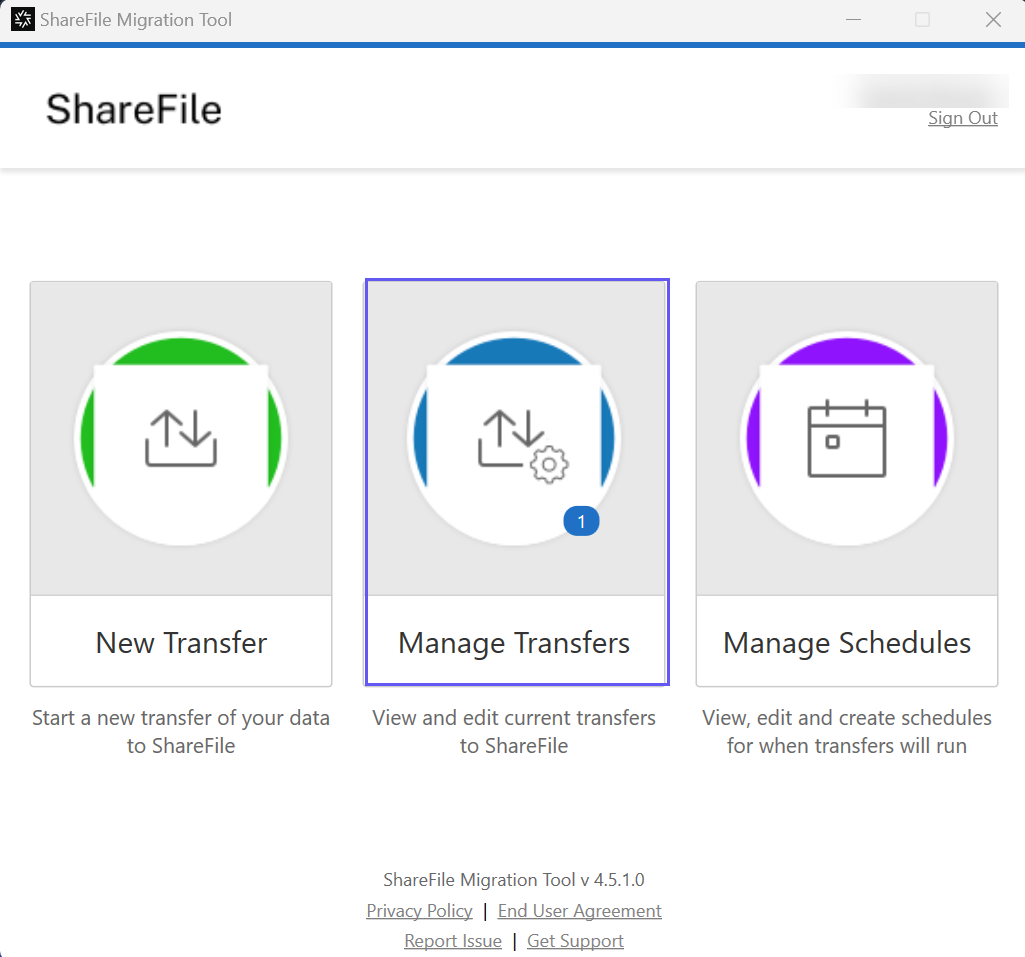Open Manage Transfers tile label
This screenshot has width=1025, height=957.
[514, 643]
